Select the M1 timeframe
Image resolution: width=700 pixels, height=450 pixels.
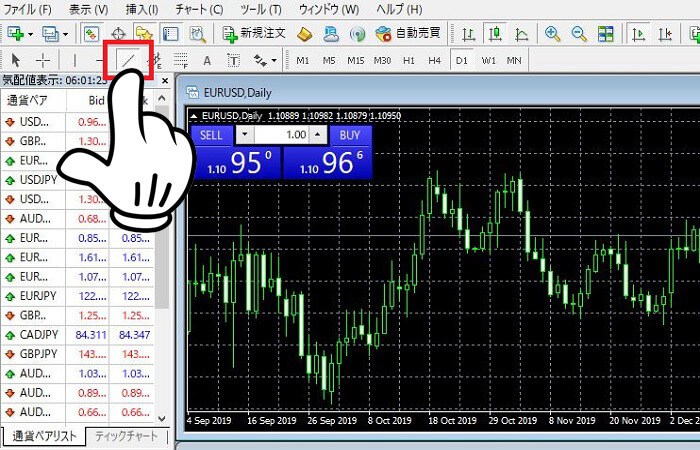pyautogui.click(x=303, y=60)
